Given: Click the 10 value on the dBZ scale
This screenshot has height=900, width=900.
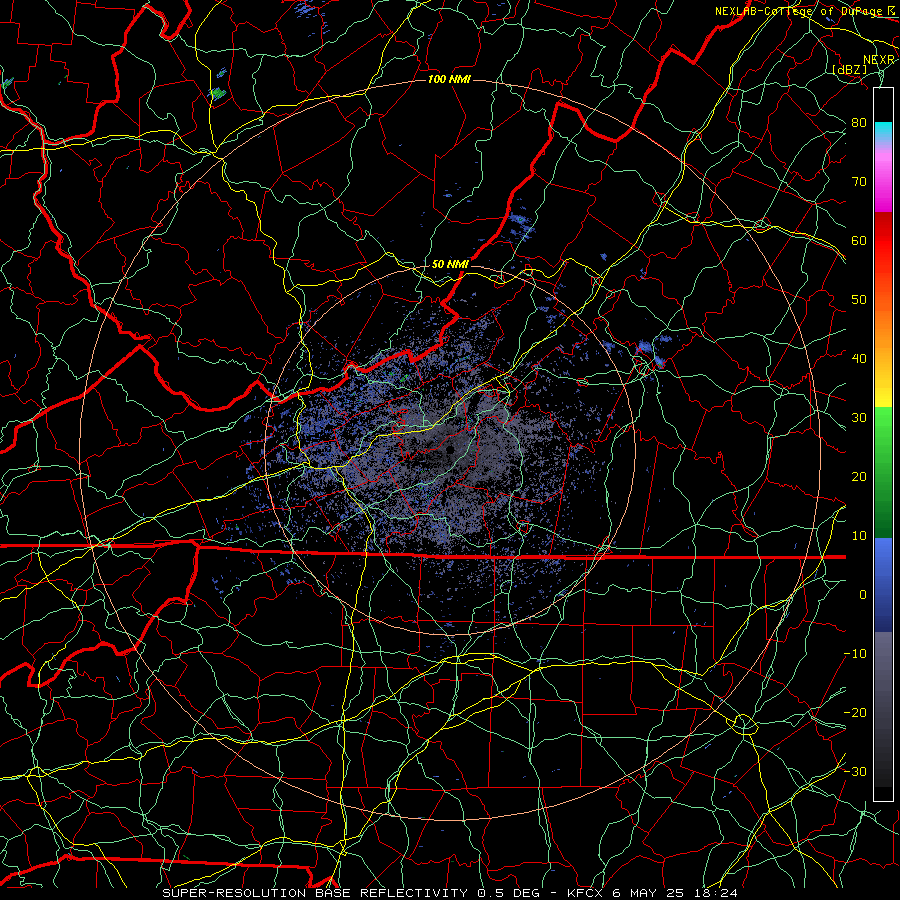Looking at the screenshot, I should 859,536.
